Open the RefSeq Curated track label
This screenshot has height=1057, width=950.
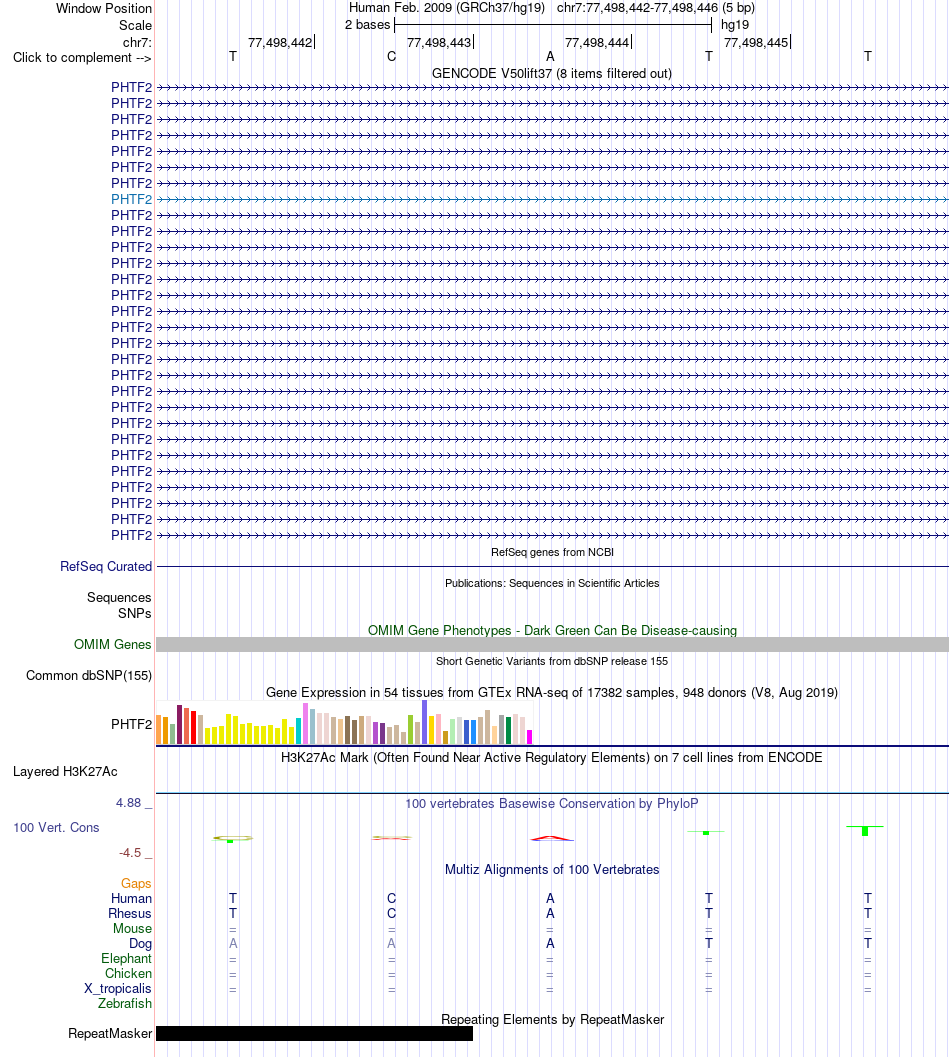click(x=106, y=567)
